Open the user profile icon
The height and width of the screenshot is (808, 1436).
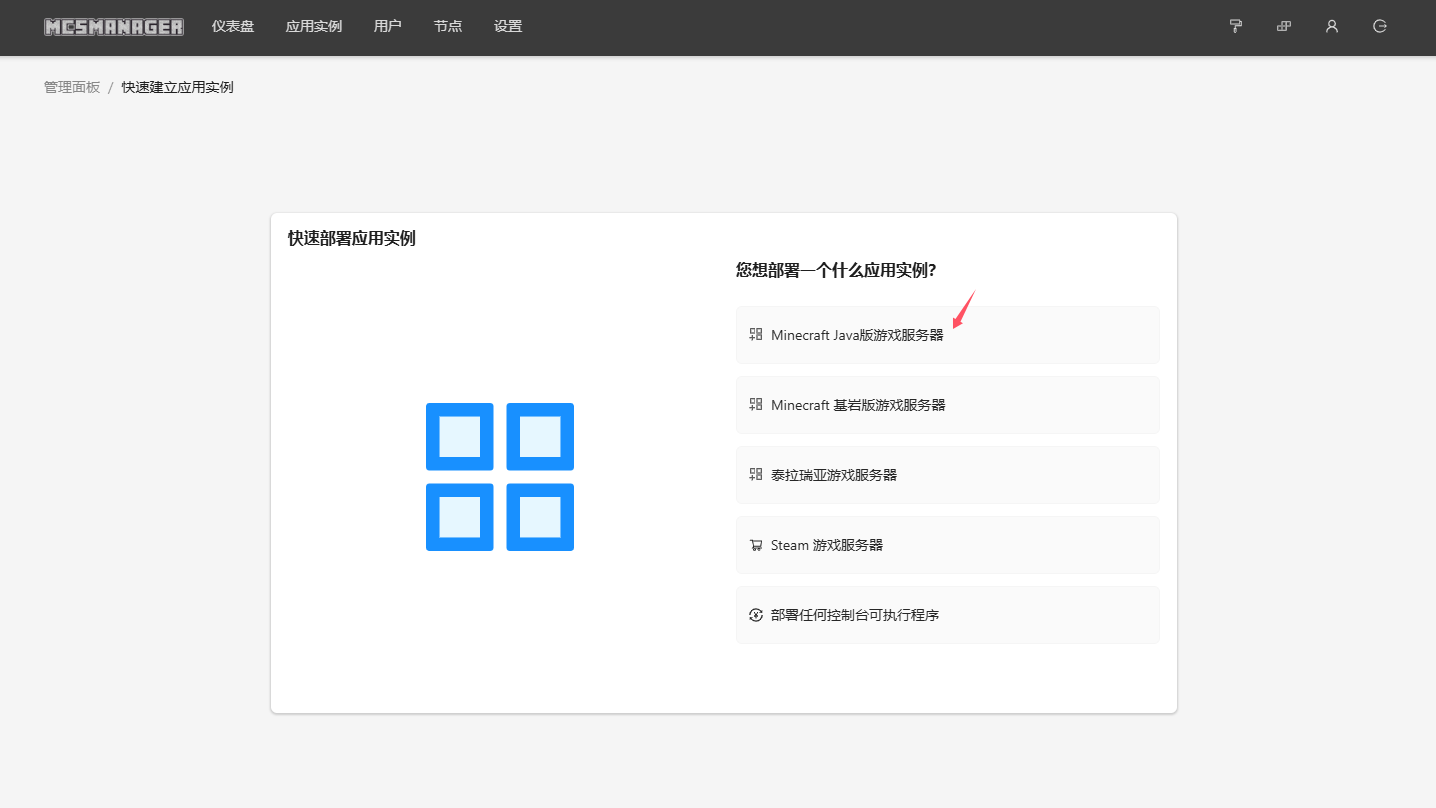1332,27
